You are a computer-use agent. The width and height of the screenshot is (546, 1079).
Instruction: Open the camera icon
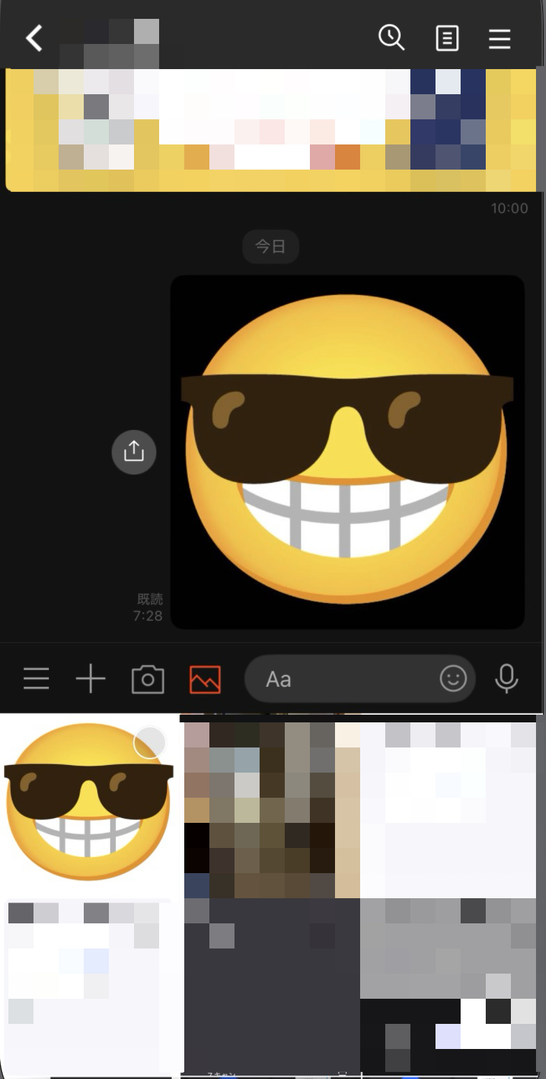(x=148, y=679)
